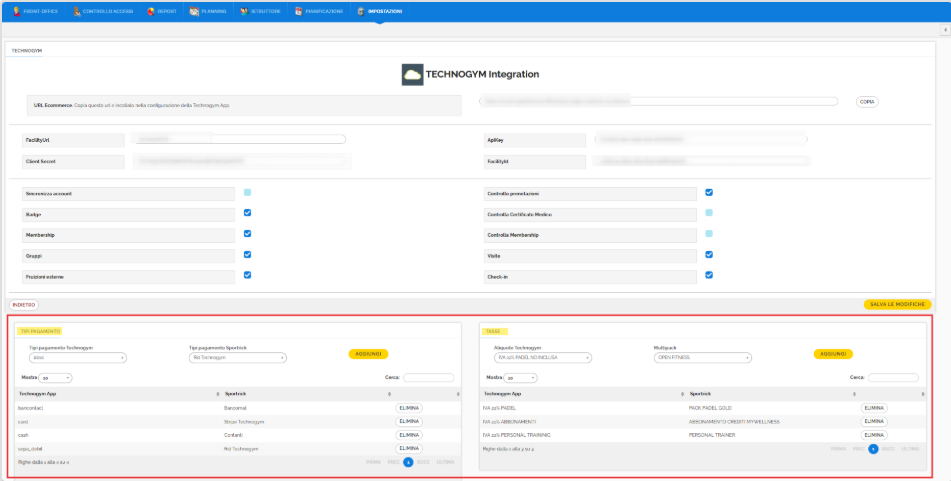Click the COPIA button
This screenshot has width=951, height=481.
(x=867, y=102)
